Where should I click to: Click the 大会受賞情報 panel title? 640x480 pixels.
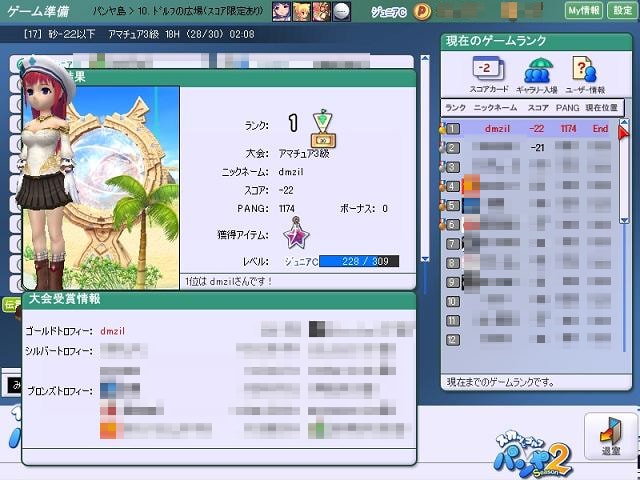click(64, 299)
